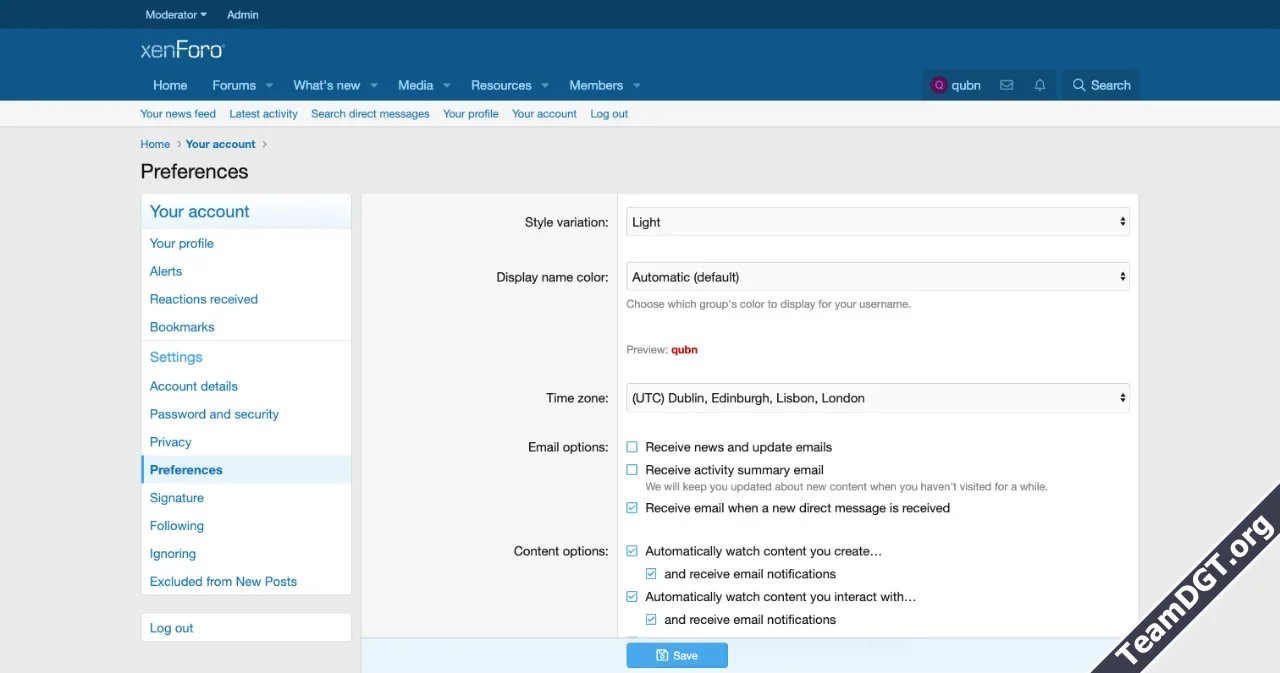Open the Time zone dropdown
The image size is (1280, 673).
pos(877,398)
